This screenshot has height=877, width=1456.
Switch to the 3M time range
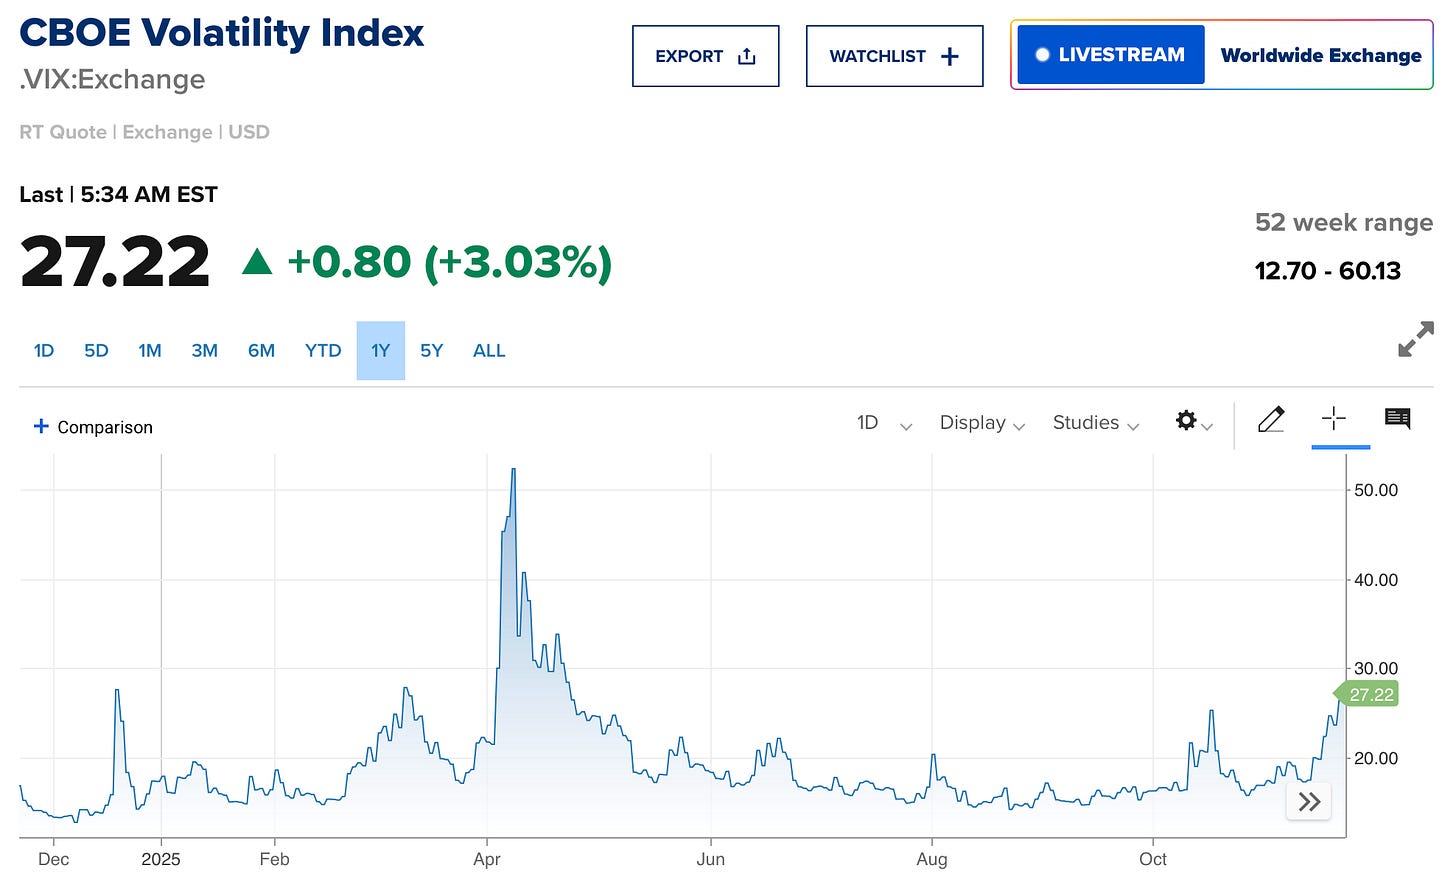pos(205,351)
